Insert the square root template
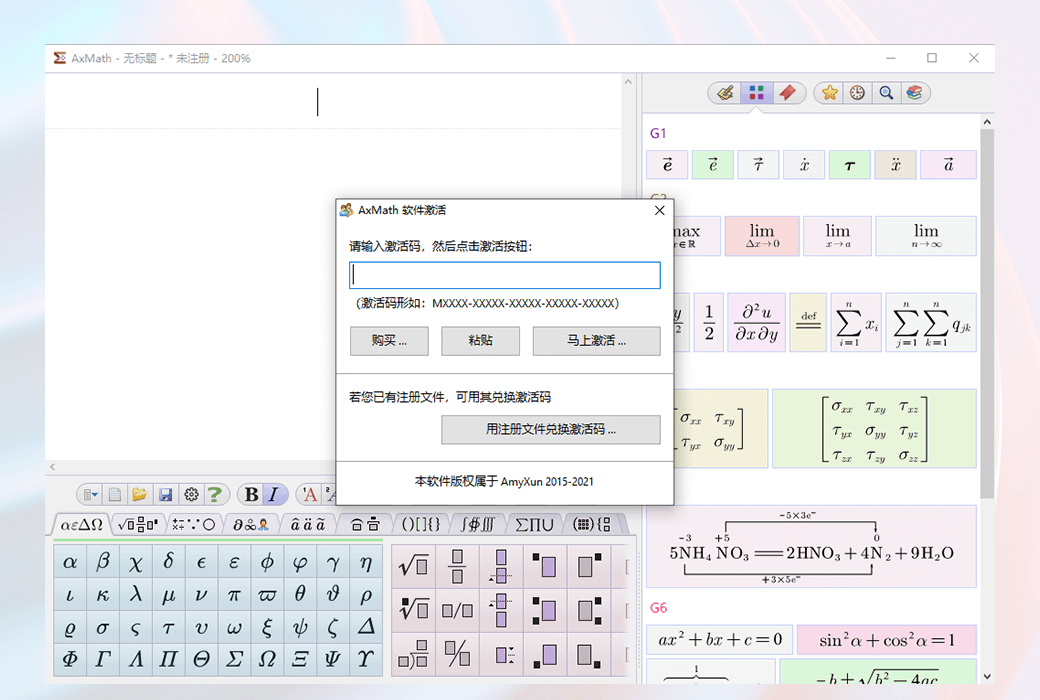This screenshot has height=700, width=1040. [x=413, y=566]
